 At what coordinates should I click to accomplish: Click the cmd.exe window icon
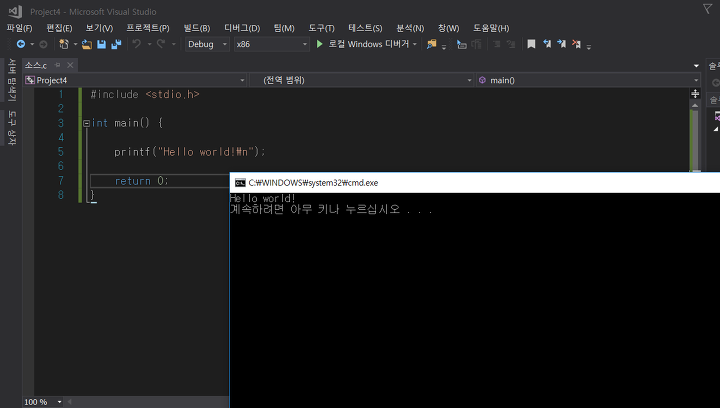coord(240,183)
